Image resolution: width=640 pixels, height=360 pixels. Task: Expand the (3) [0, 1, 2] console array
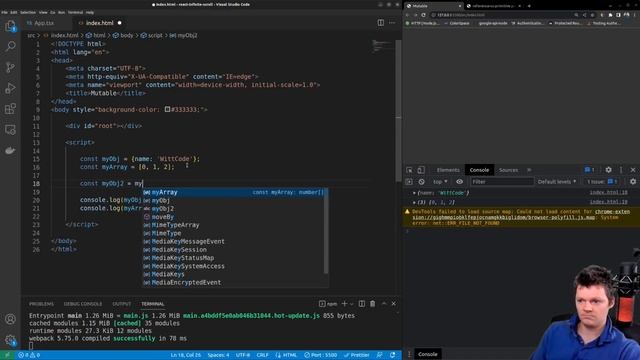tap(414, 202)
